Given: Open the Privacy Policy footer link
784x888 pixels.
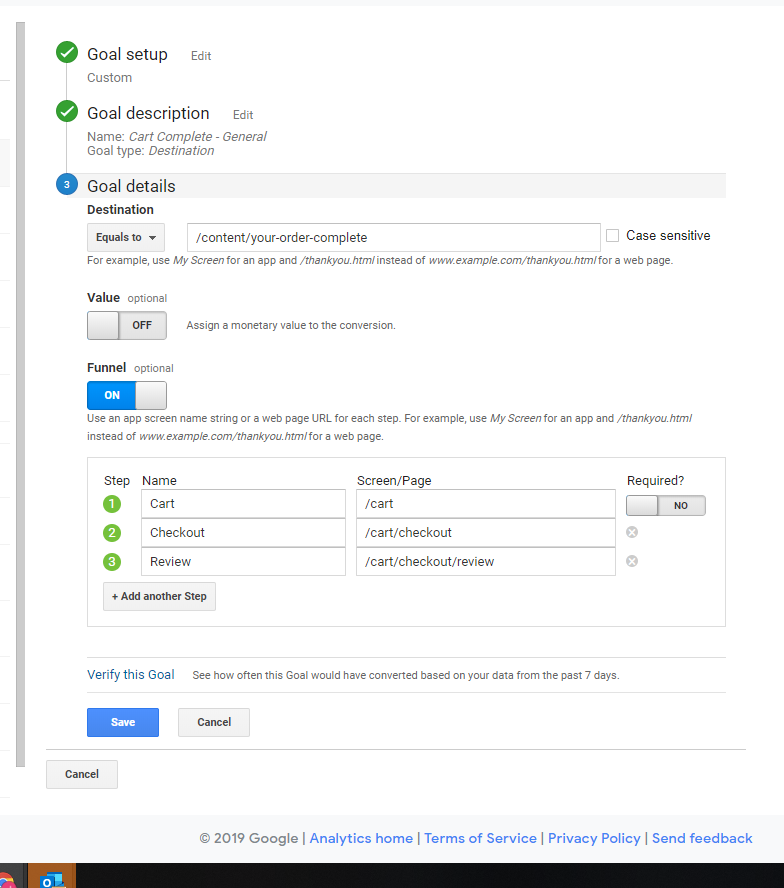Looking at the screenshot, I should (x=594, y=838).
